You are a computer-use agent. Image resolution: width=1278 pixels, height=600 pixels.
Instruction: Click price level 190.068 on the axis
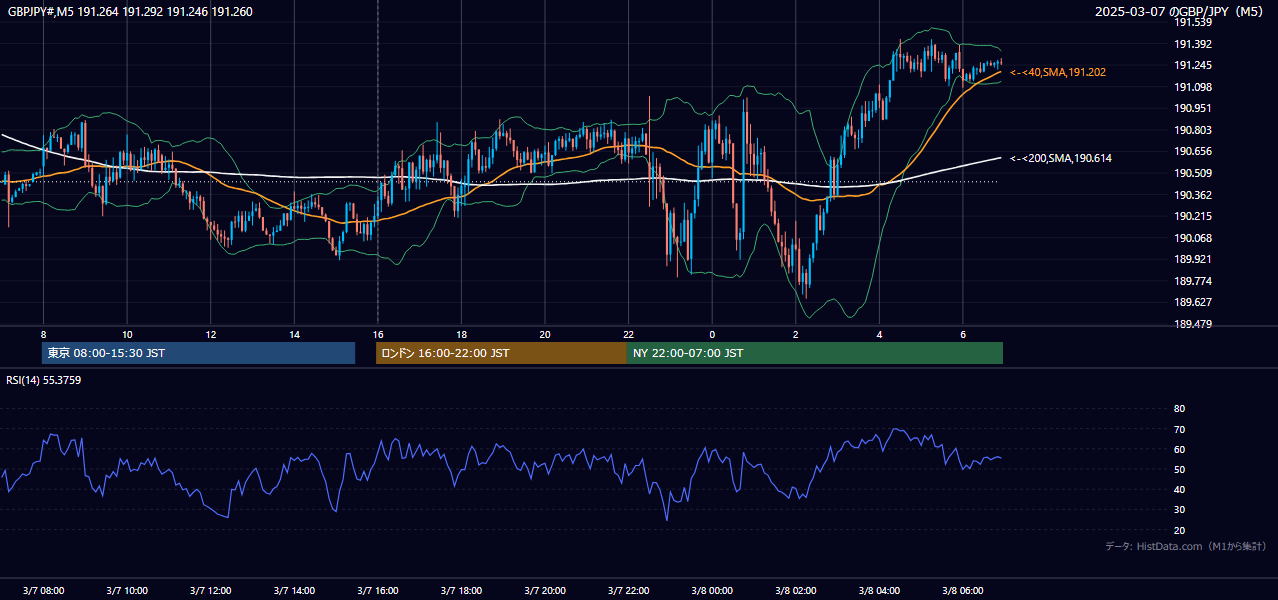point(1193,238)
